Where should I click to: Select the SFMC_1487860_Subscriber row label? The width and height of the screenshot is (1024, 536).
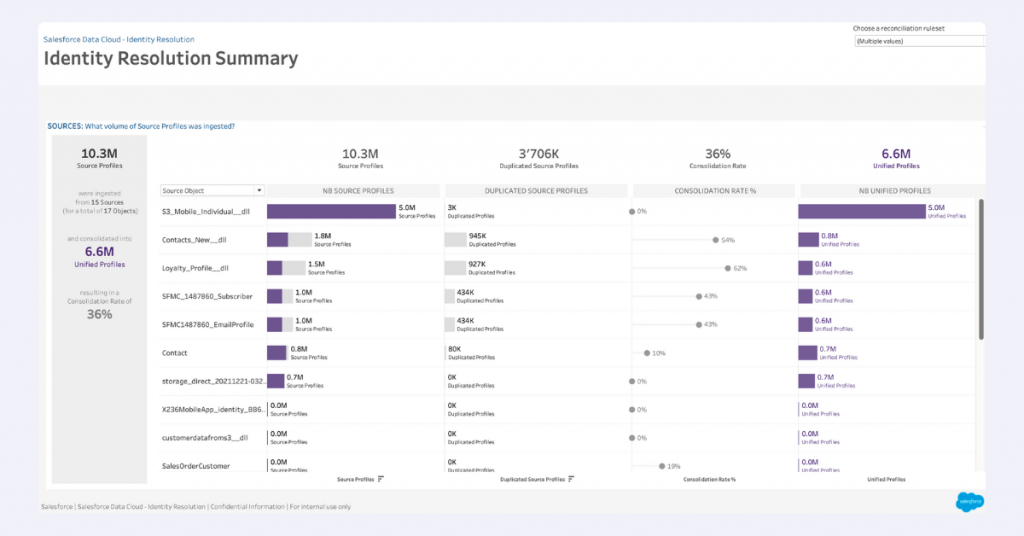click(207, 296)
